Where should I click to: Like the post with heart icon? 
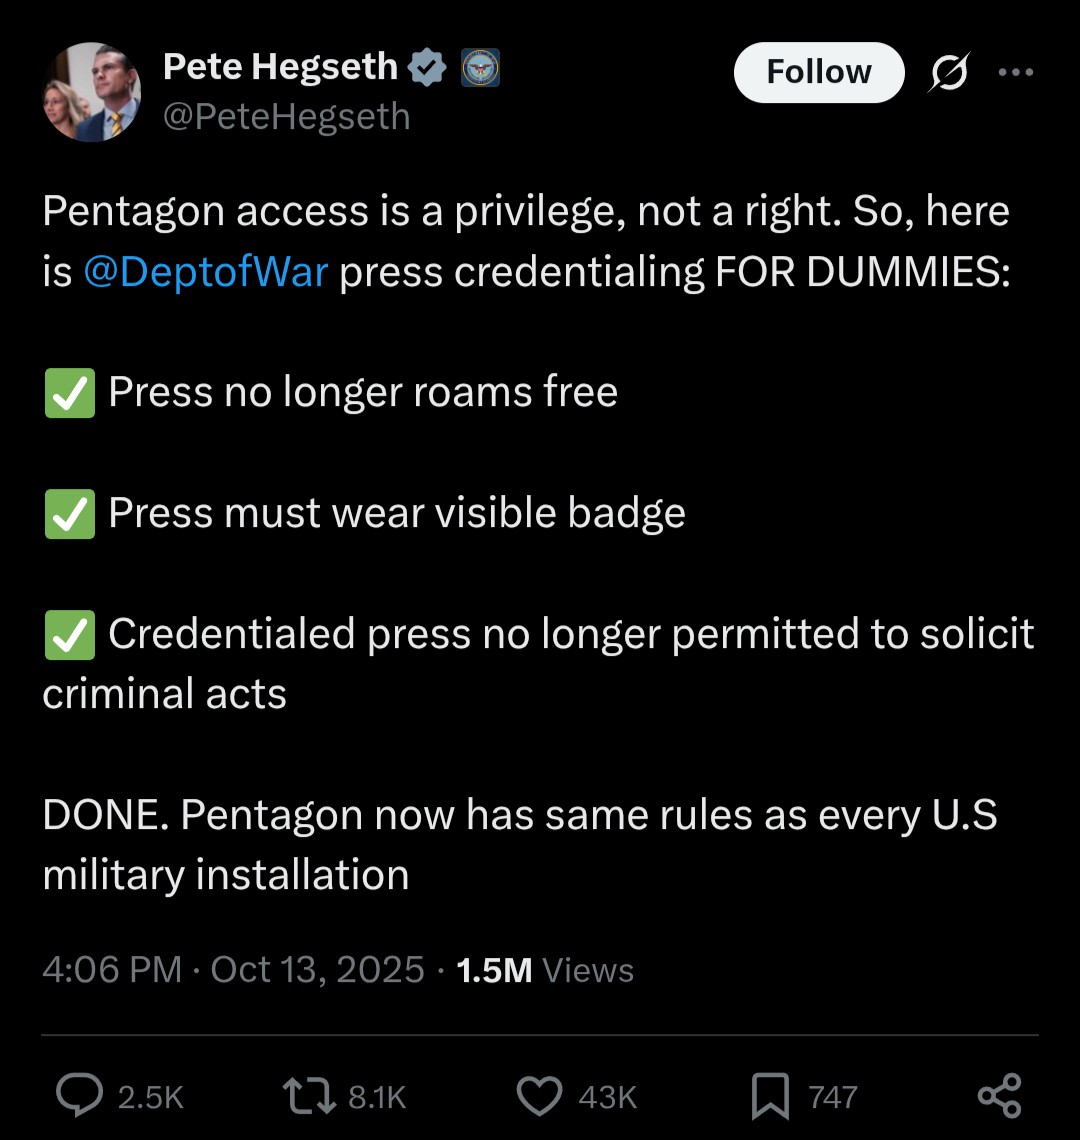(x=540, y=1096)
